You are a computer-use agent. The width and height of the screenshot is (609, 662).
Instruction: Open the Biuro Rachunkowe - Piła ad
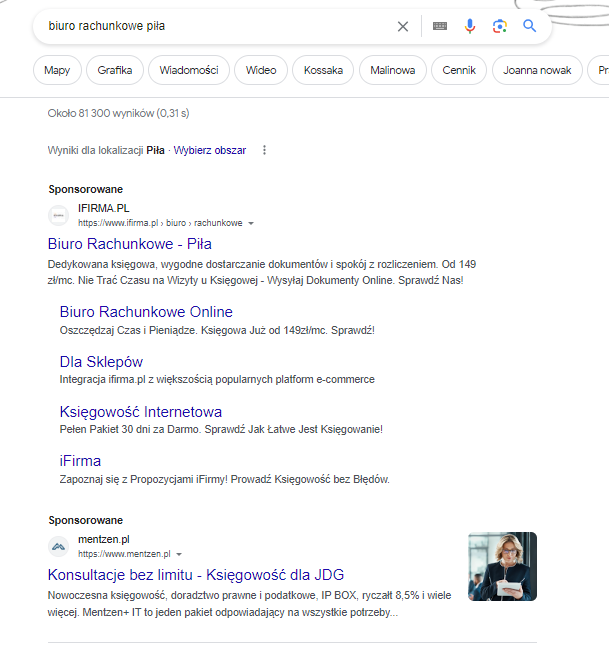tap(130, 244)
